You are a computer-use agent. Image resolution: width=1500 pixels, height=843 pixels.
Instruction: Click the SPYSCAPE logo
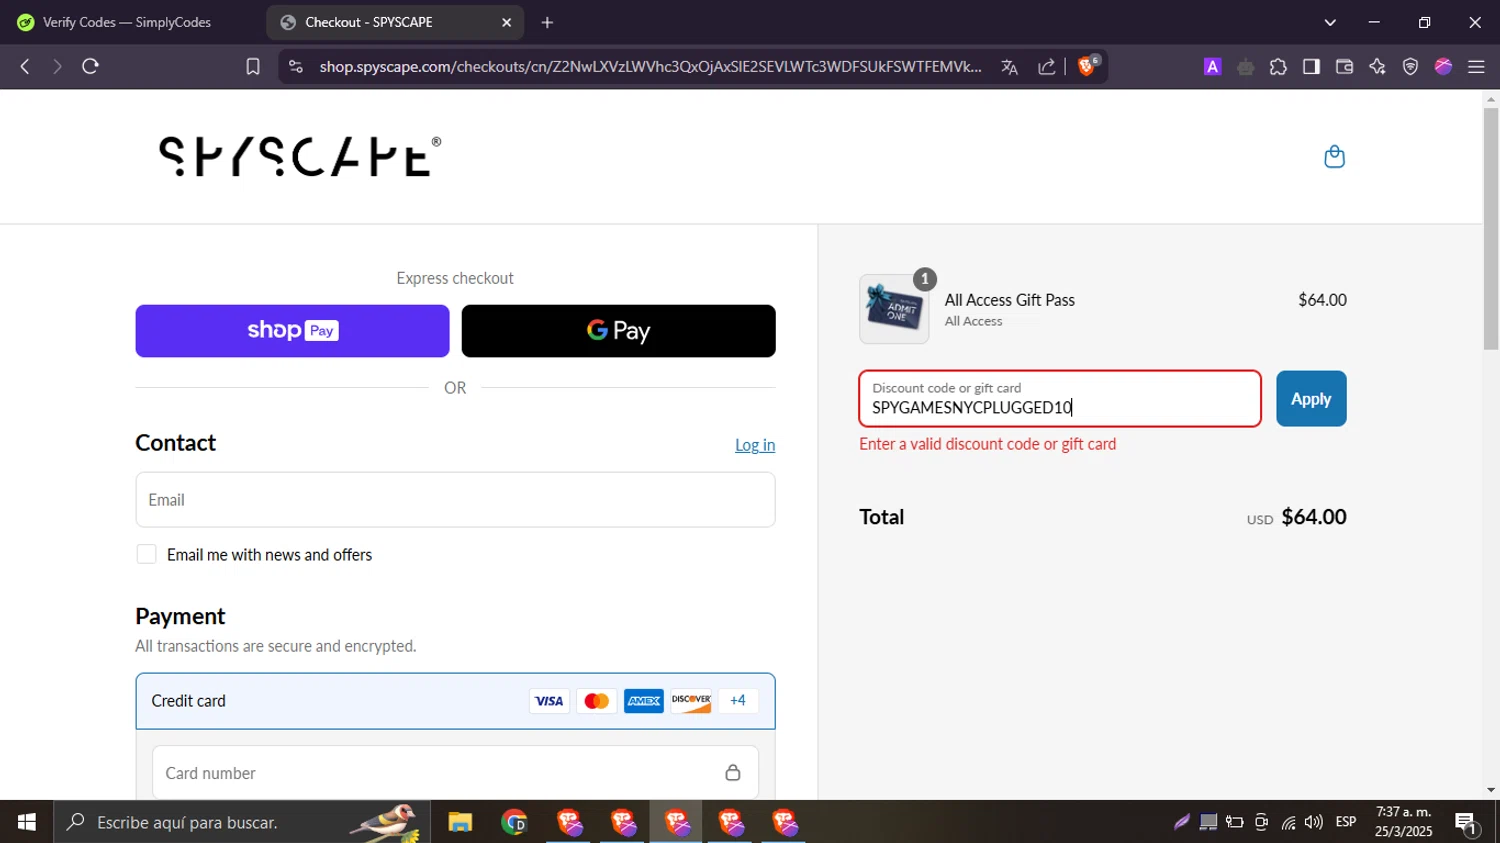(x=300, y=156)
